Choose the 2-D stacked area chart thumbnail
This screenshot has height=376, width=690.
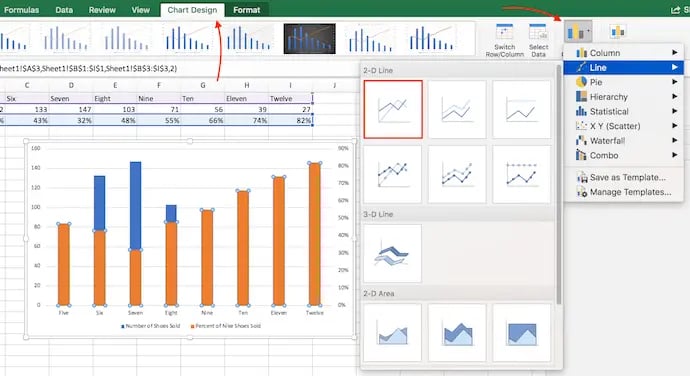click(x=457, y=332)
